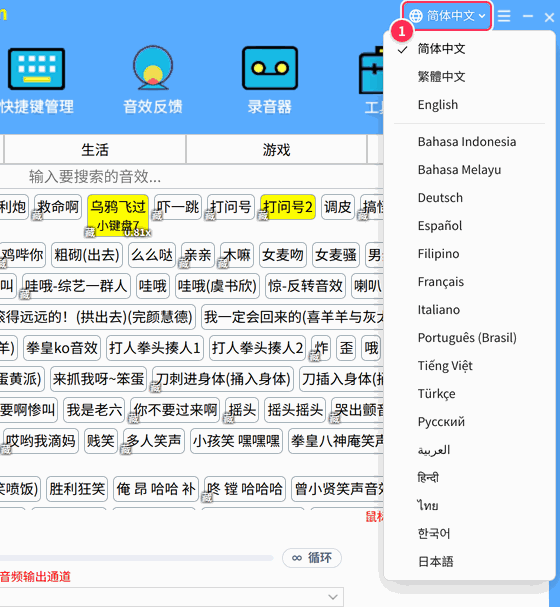560x607 pixels.
Task: Switch to the 游戏 category tab
Action: (276, 149)
